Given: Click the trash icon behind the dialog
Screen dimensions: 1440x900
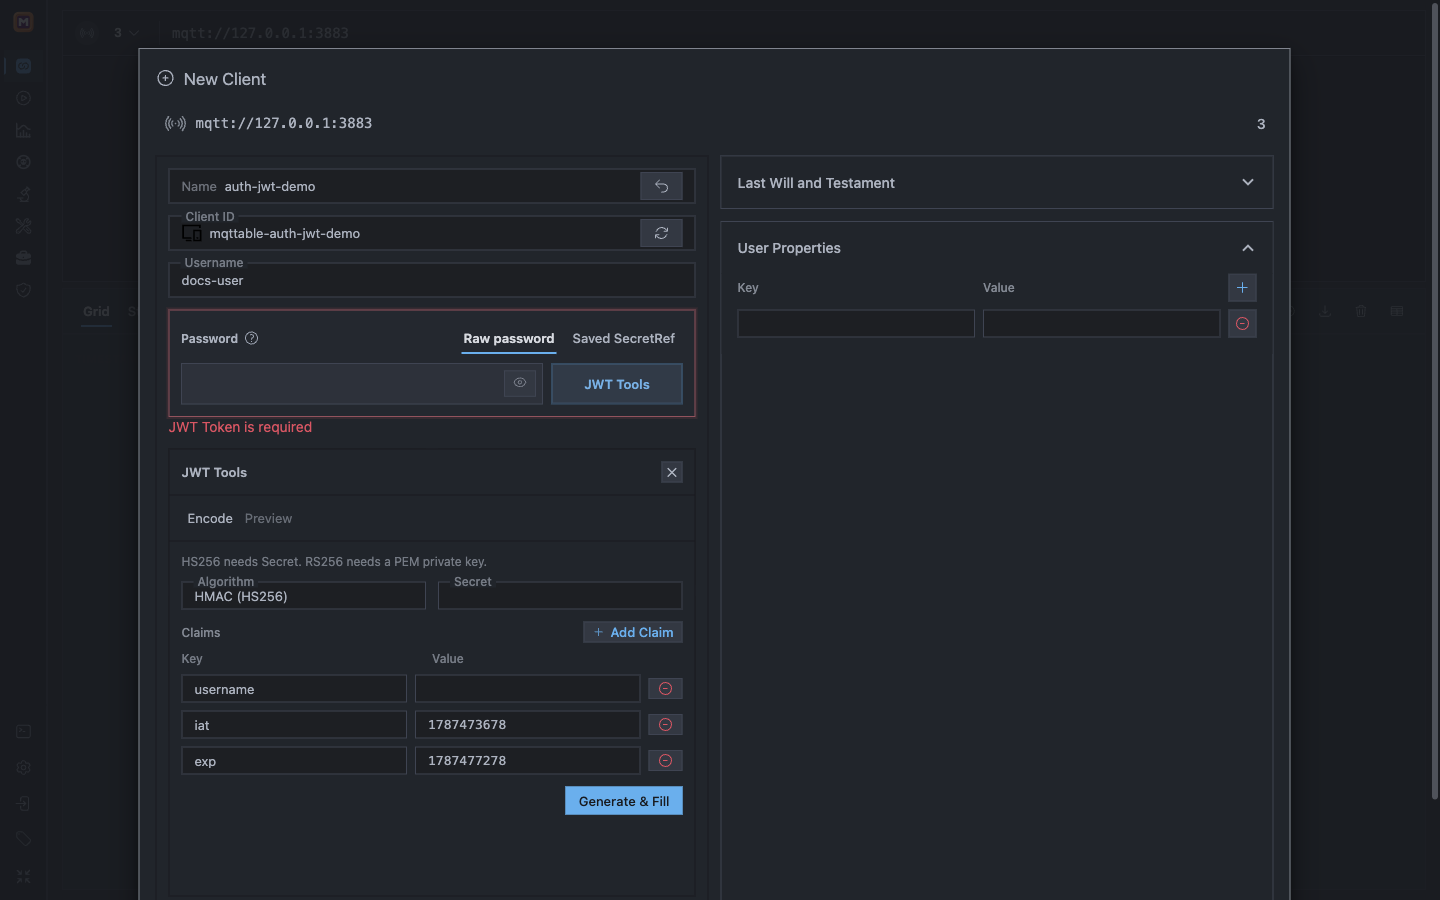Looking at the screenshot, I should coord(1361,312).
